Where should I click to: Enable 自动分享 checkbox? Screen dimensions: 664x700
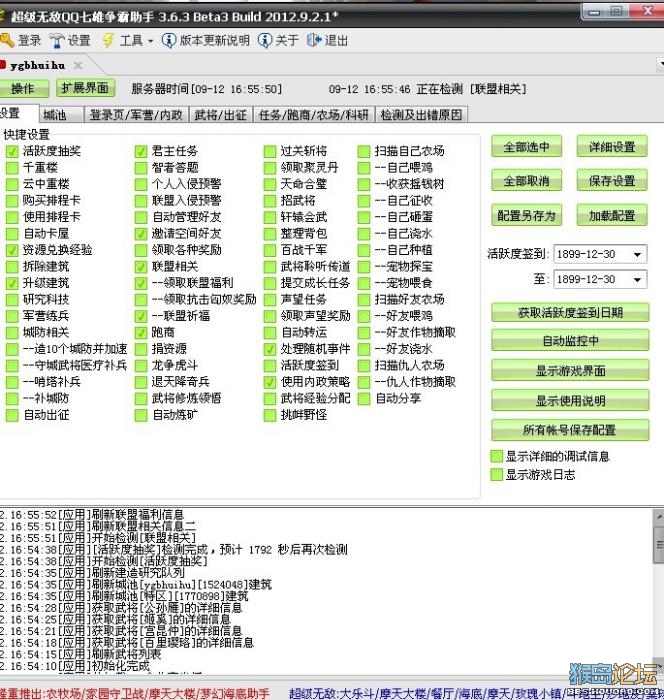364,399
